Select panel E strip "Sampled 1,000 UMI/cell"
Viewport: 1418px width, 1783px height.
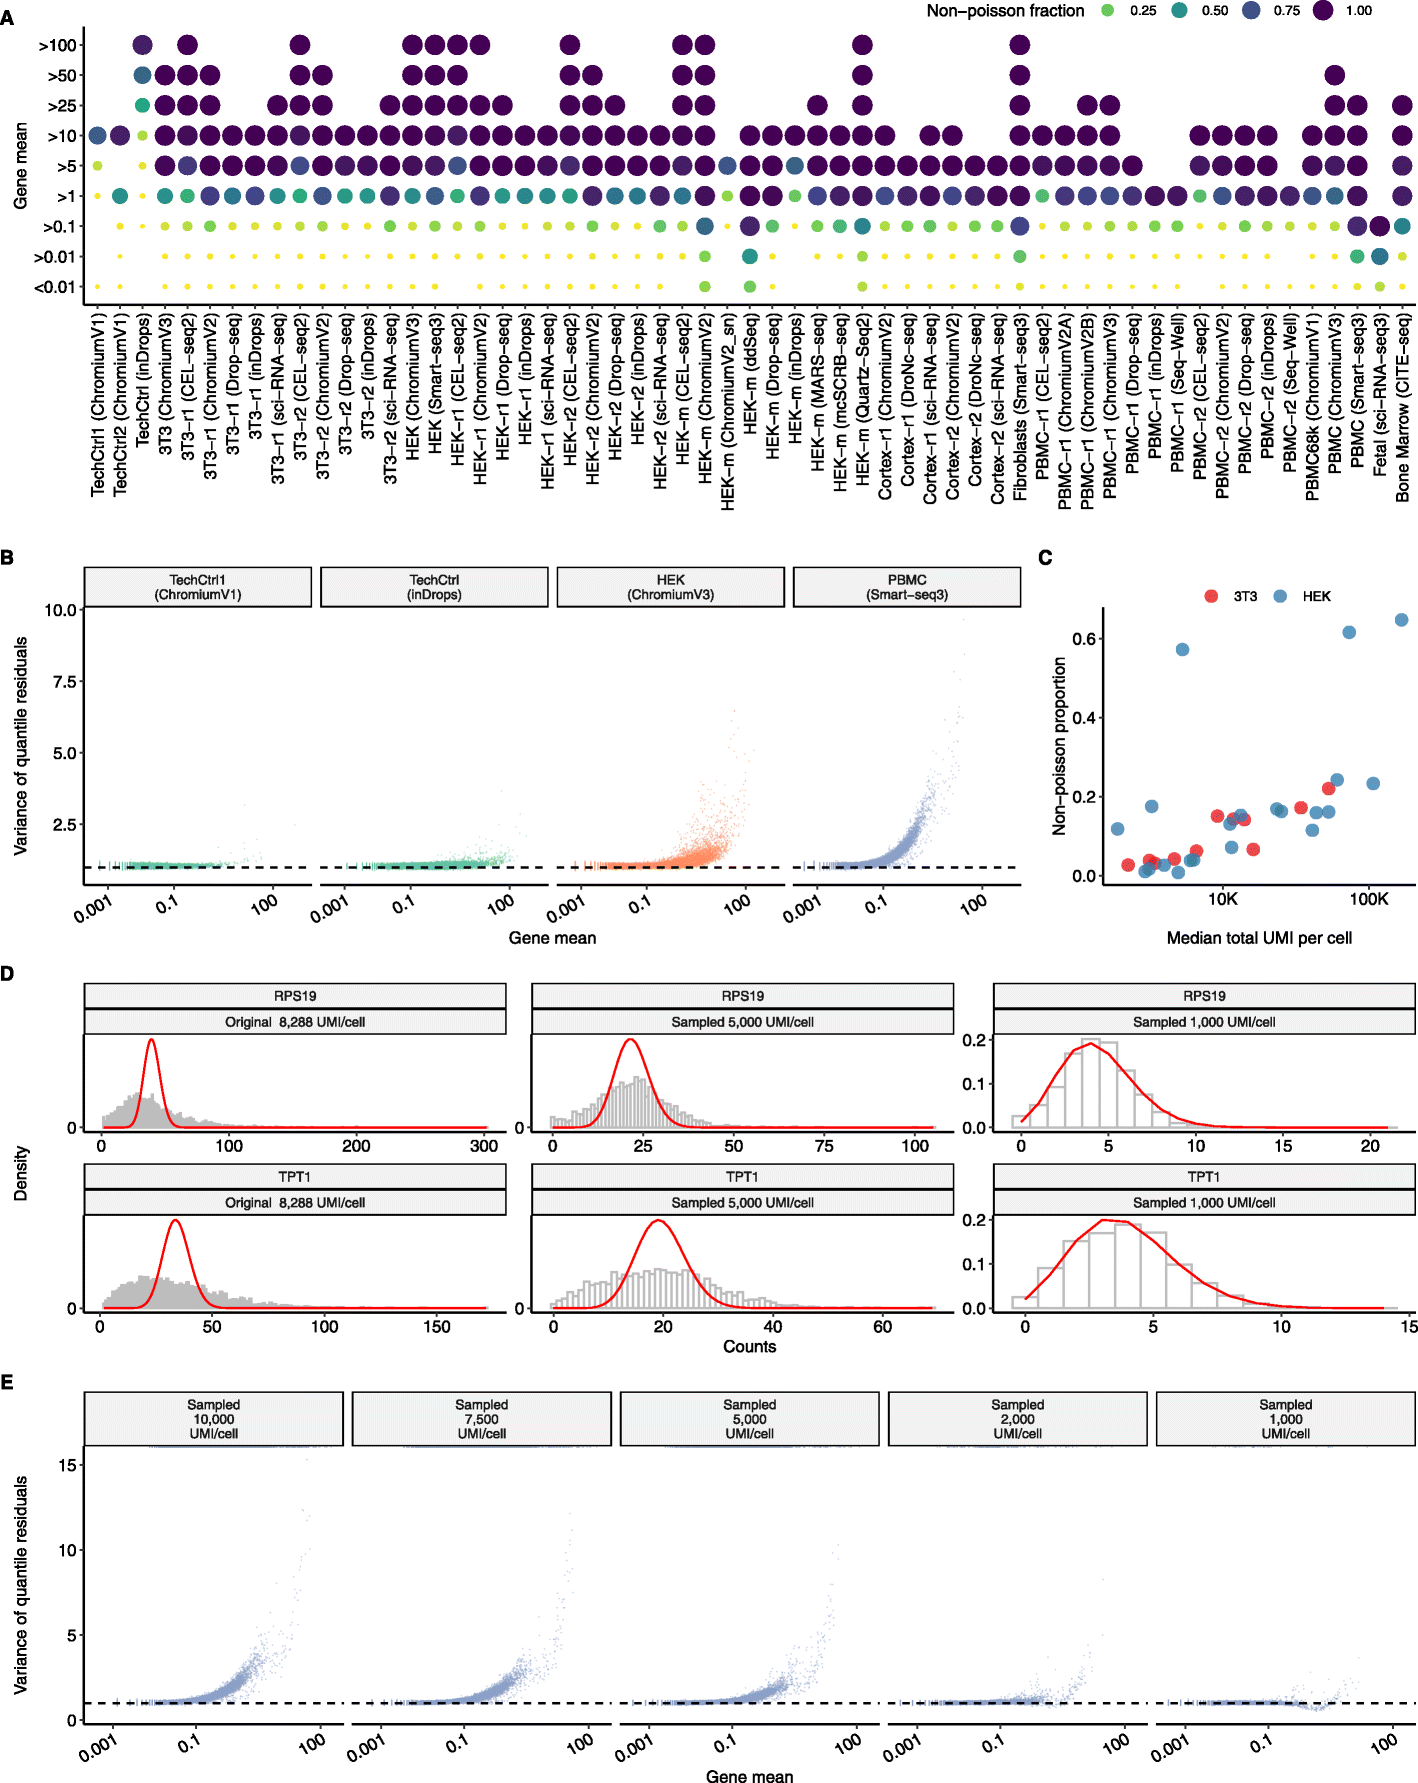click(x=1286, y=1419)
